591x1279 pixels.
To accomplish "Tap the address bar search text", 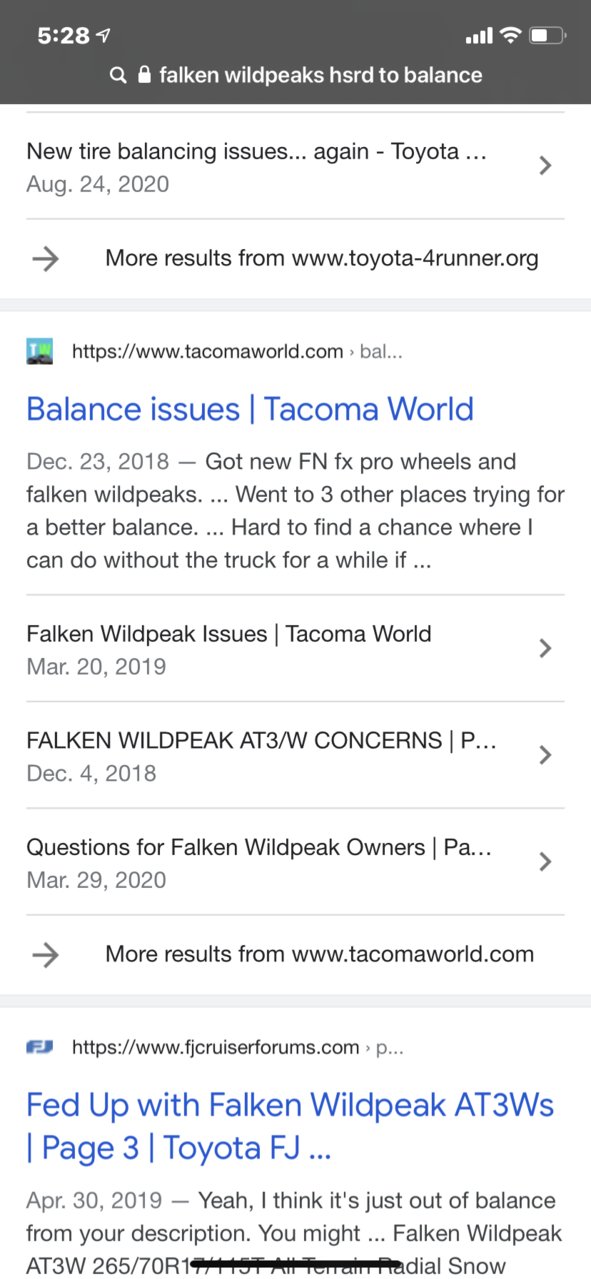I will tap(321, 75).
